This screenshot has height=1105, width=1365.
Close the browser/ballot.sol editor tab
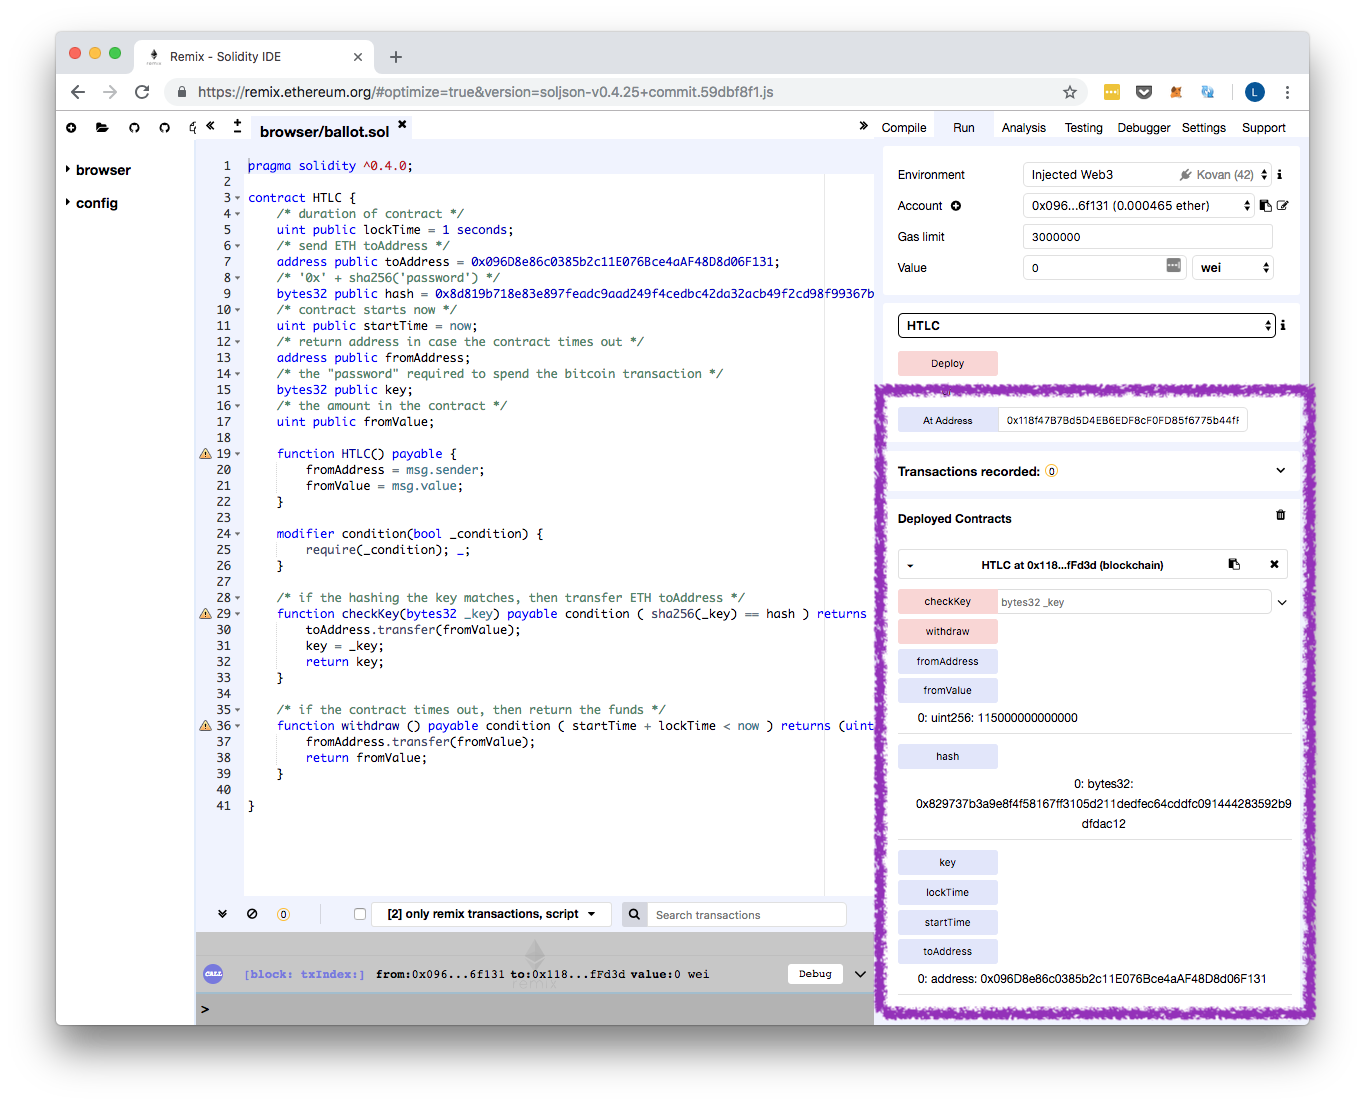pos(402,124)
